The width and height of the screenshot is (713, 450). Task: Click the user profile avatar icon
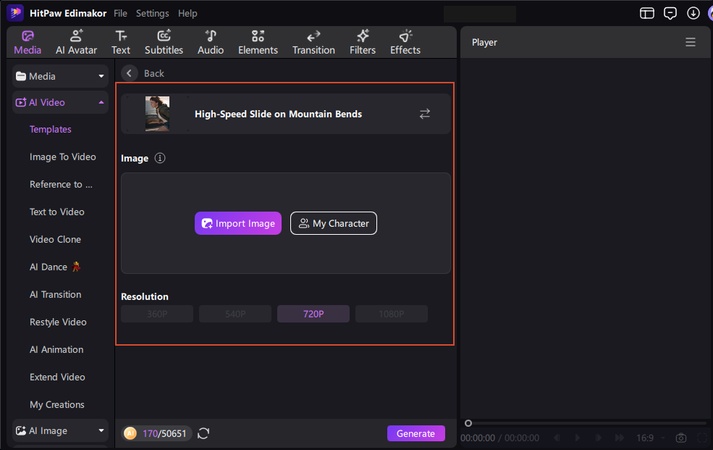[x=710, y=13]
